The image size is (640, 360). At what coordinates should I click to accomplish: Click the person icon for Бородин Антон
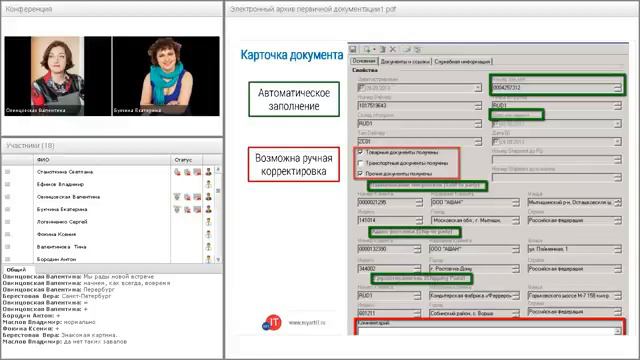click(209, 259)
